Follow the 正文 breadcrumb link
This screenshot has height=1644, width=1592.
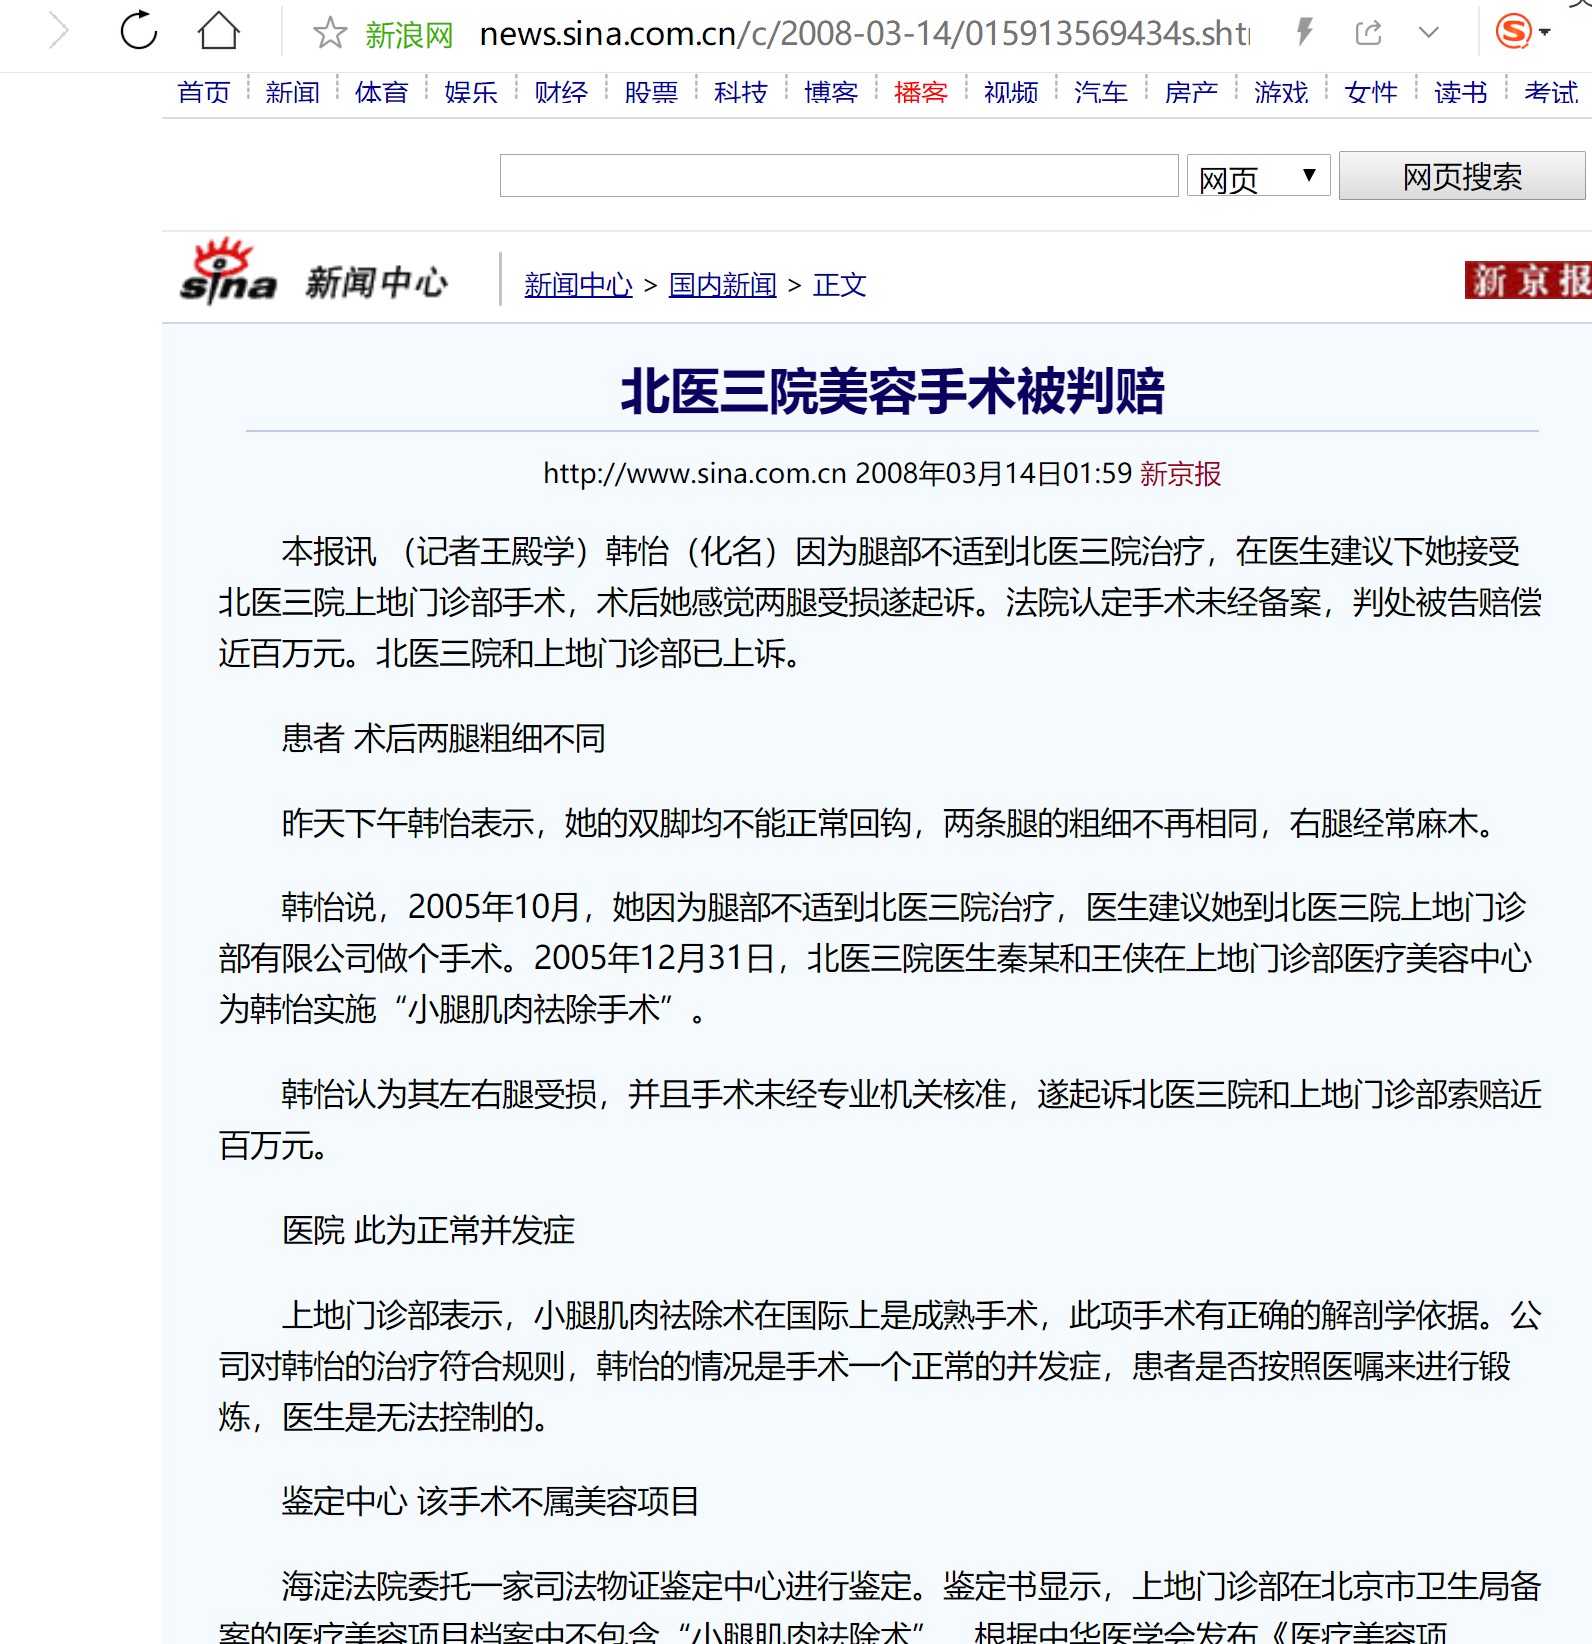(839, 285)
